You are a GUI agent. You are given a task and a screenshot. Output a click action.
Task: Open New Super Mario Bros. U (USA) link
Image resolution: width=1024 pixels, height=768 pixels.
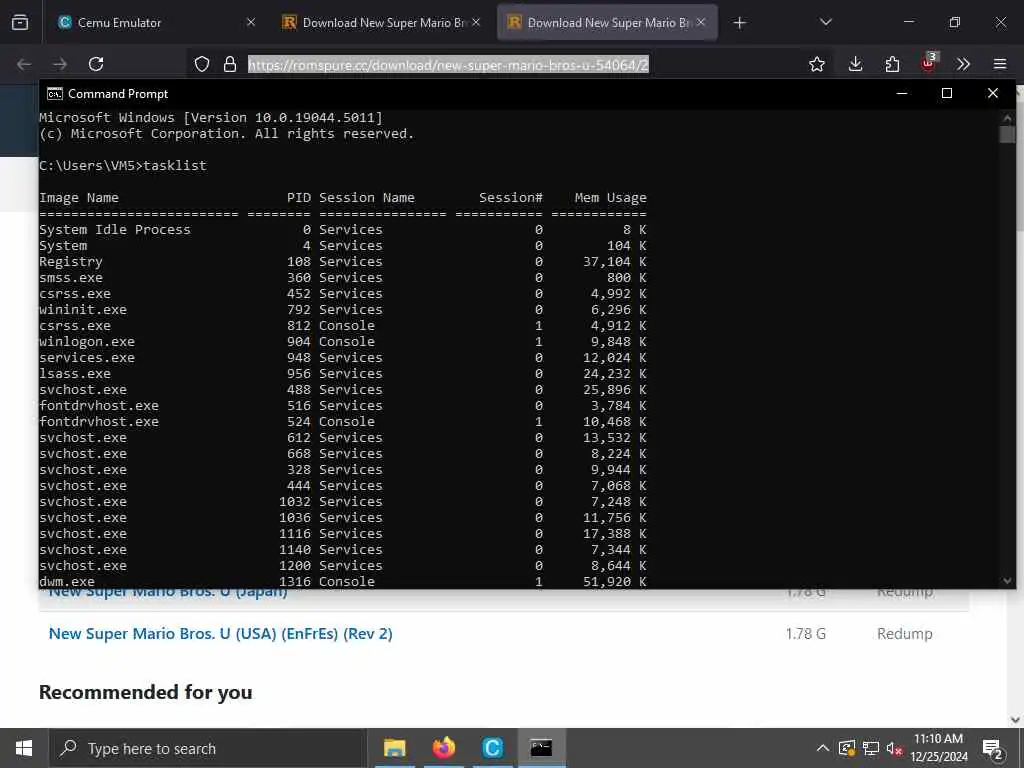221,633
